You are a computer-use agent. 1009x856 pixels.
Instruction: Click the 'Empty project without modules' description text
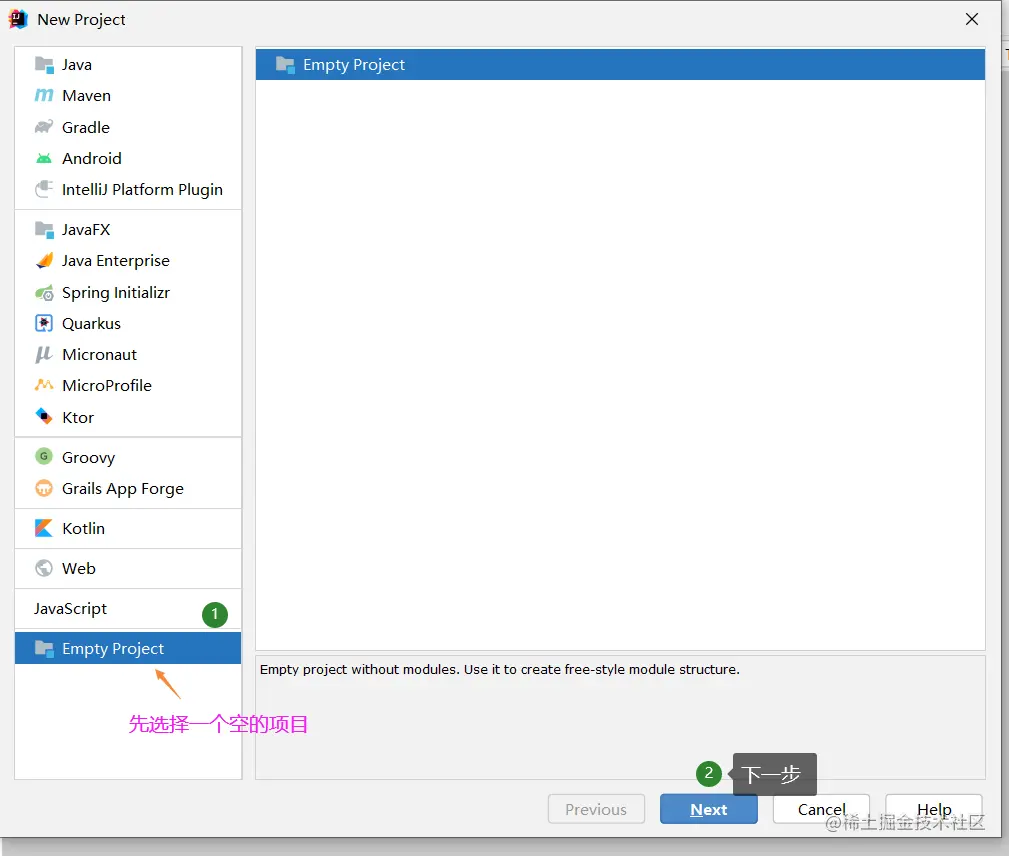(x=499, y=669)
